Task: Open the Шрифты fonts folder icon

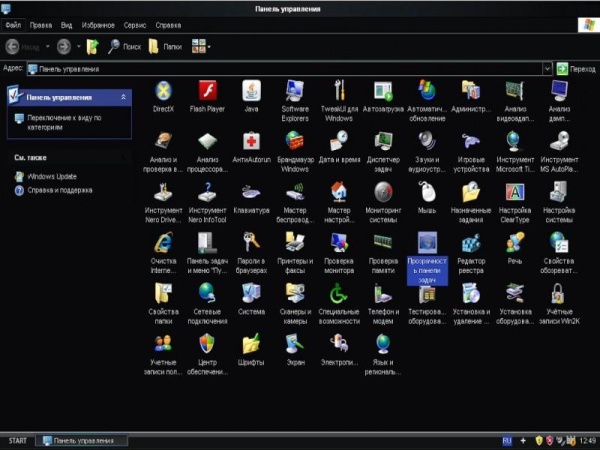Action: coord(251,344)
